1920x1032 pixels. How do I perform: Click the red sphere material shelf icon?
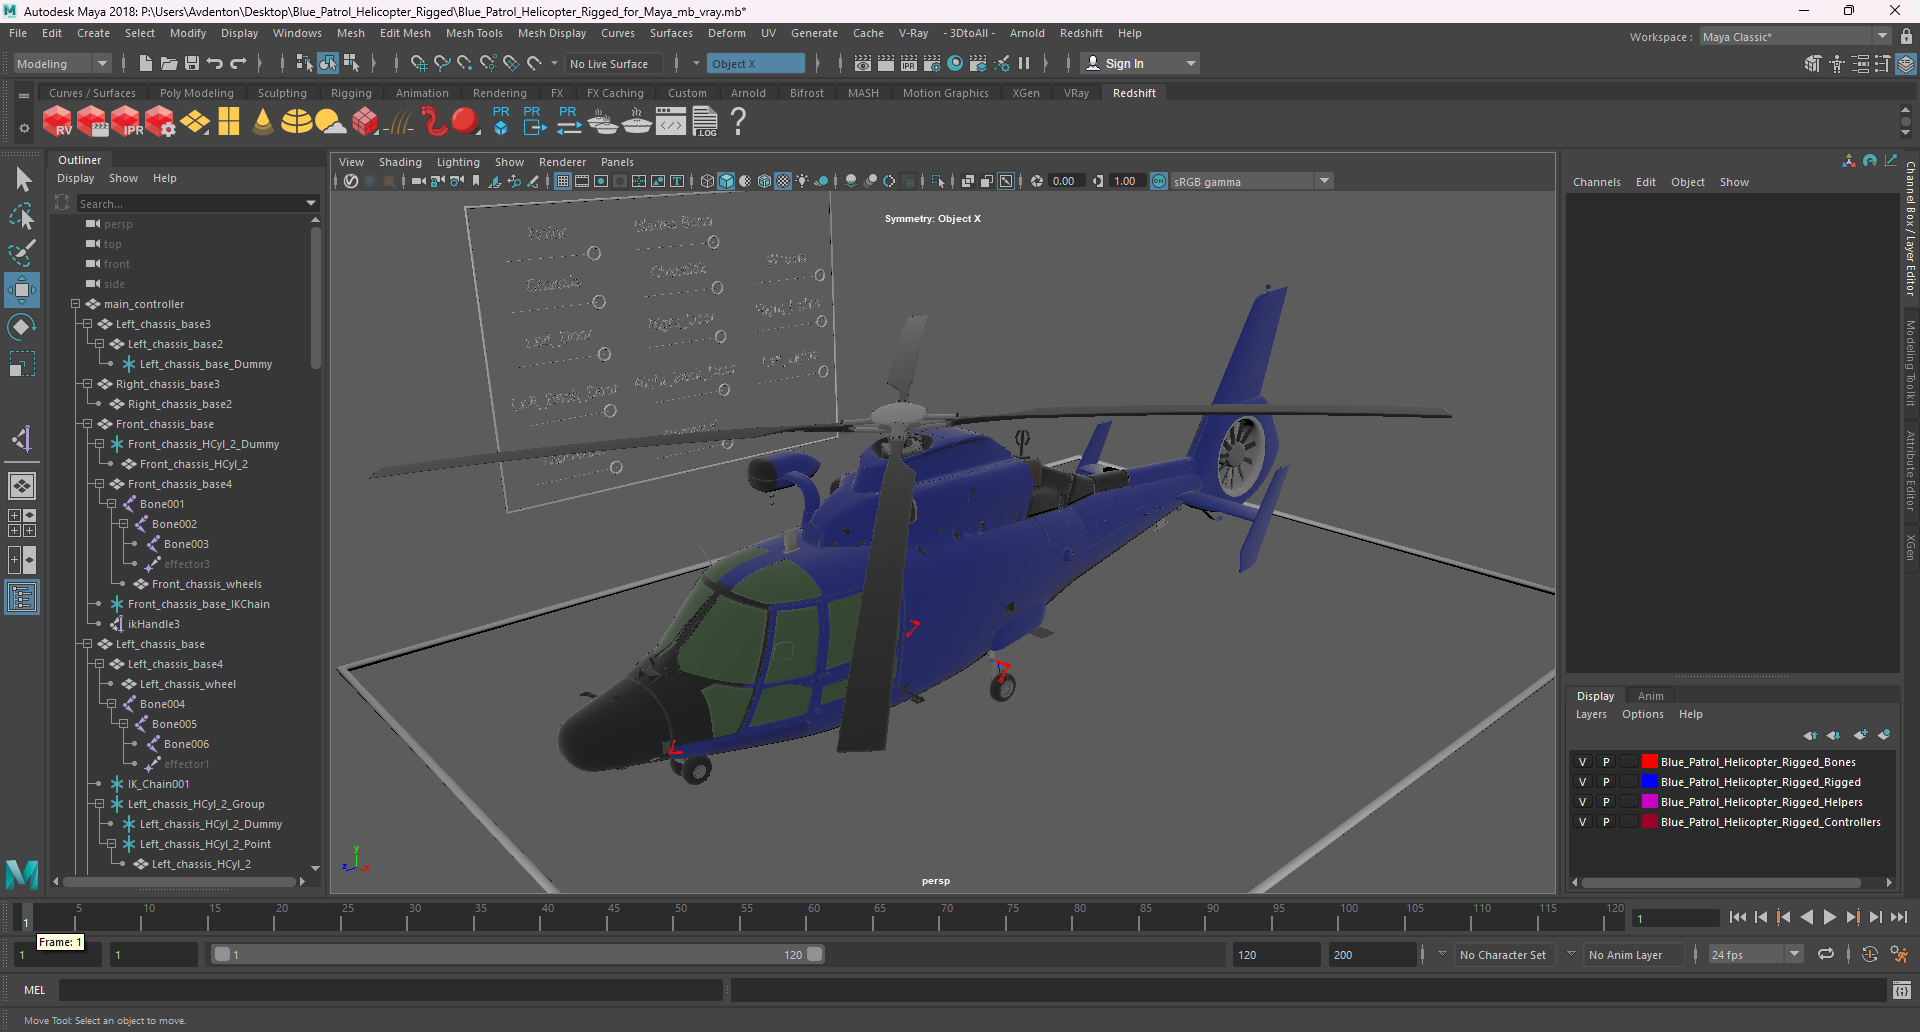click(x=465, y=122)
